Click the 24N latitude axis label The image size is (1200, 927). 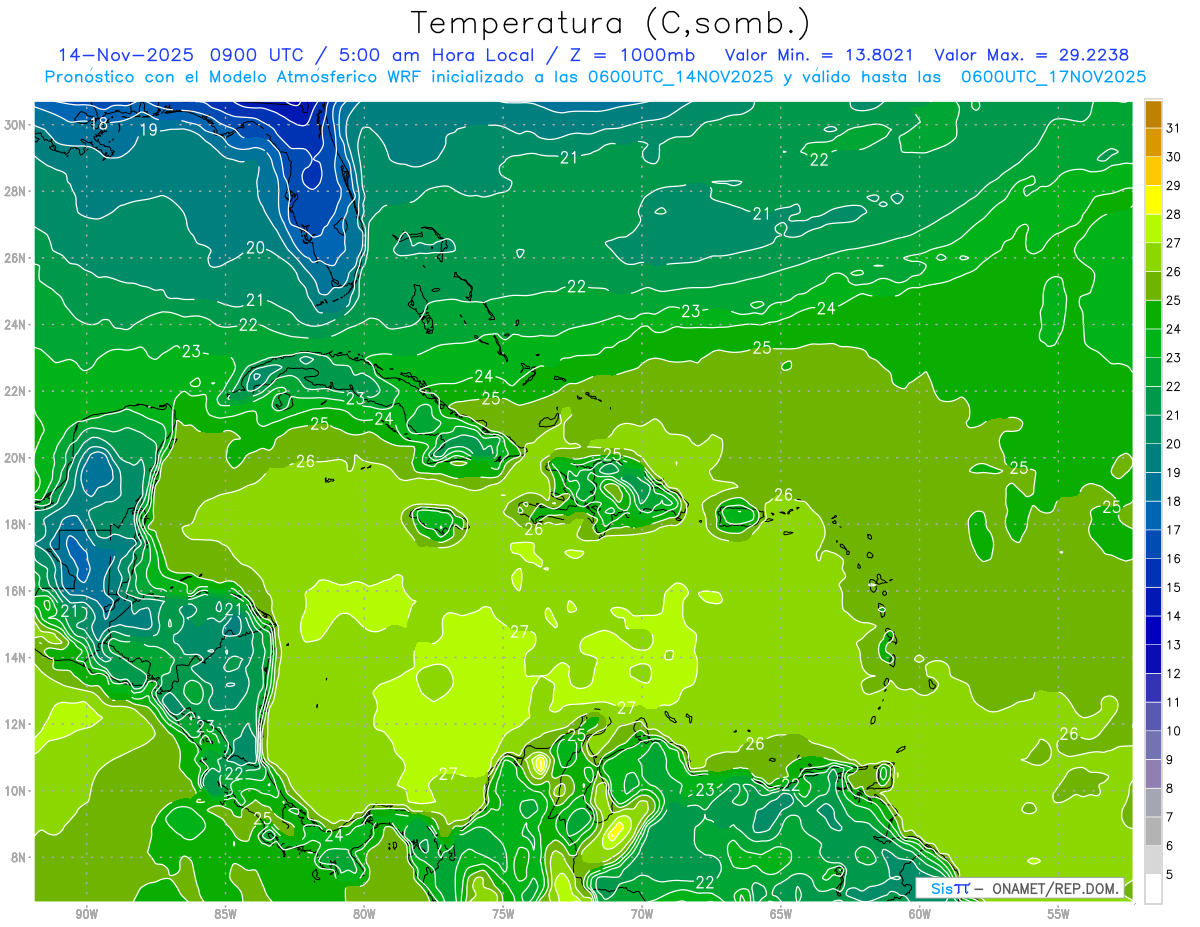[16, 325]
